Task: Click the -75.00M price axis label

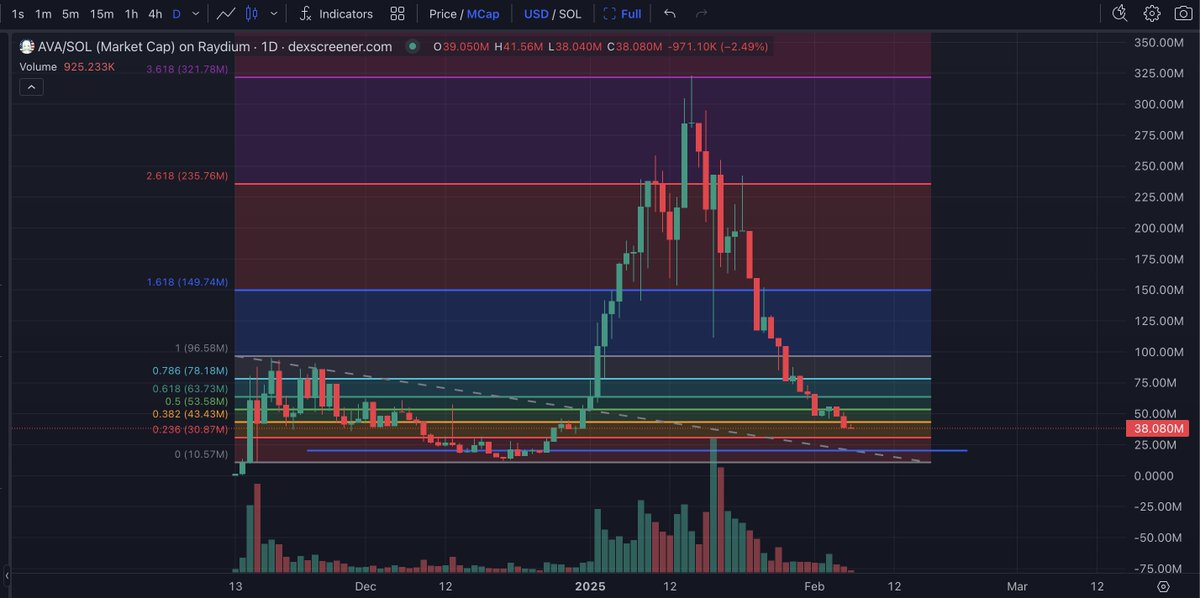Action: [x=1160, y=568]
